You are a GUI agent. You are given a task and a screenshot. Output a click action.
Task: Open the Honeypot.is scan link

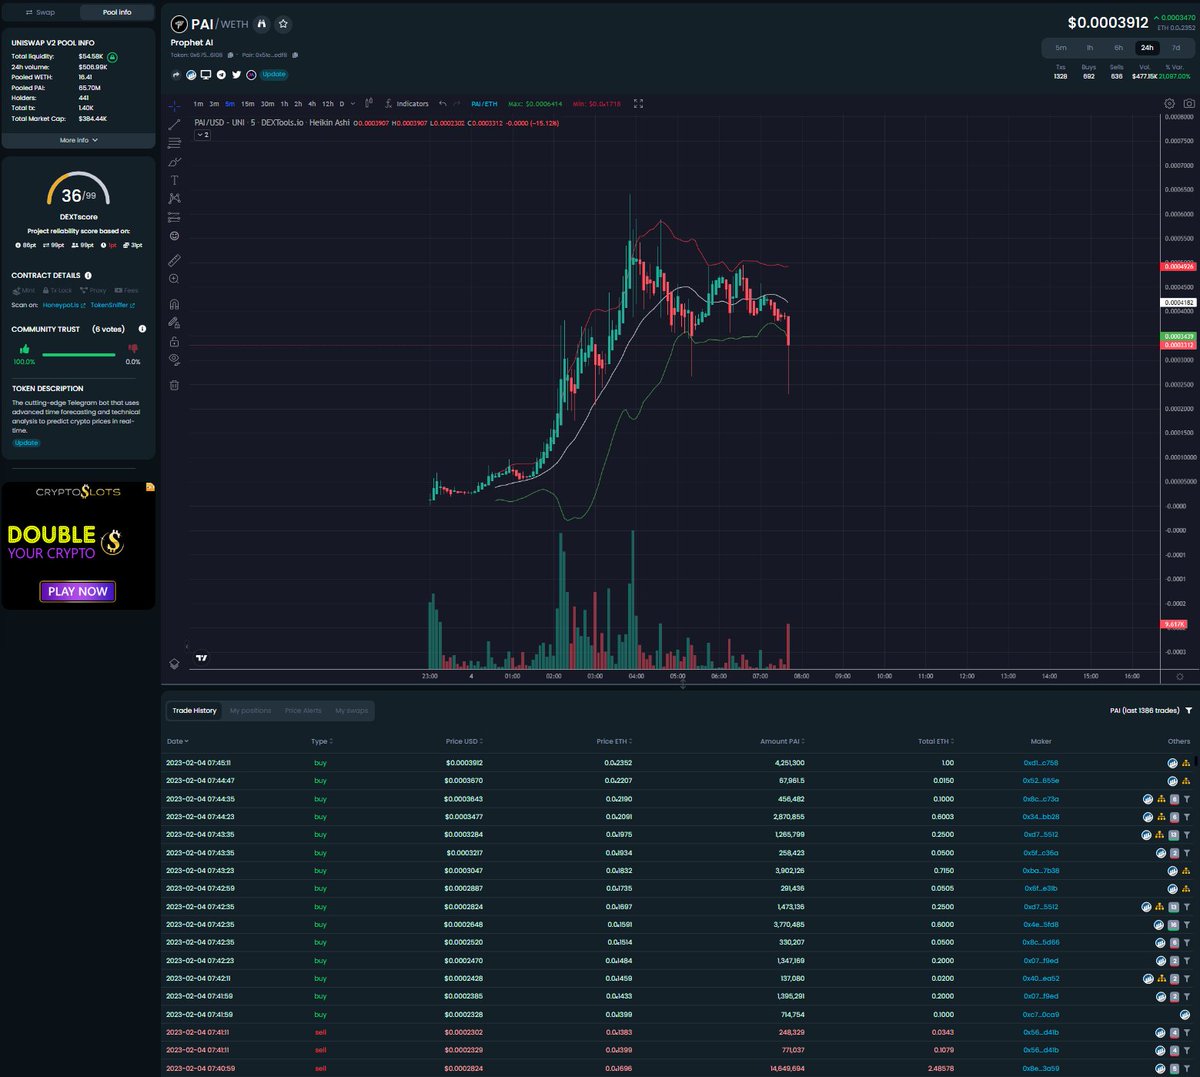[62, 305]
